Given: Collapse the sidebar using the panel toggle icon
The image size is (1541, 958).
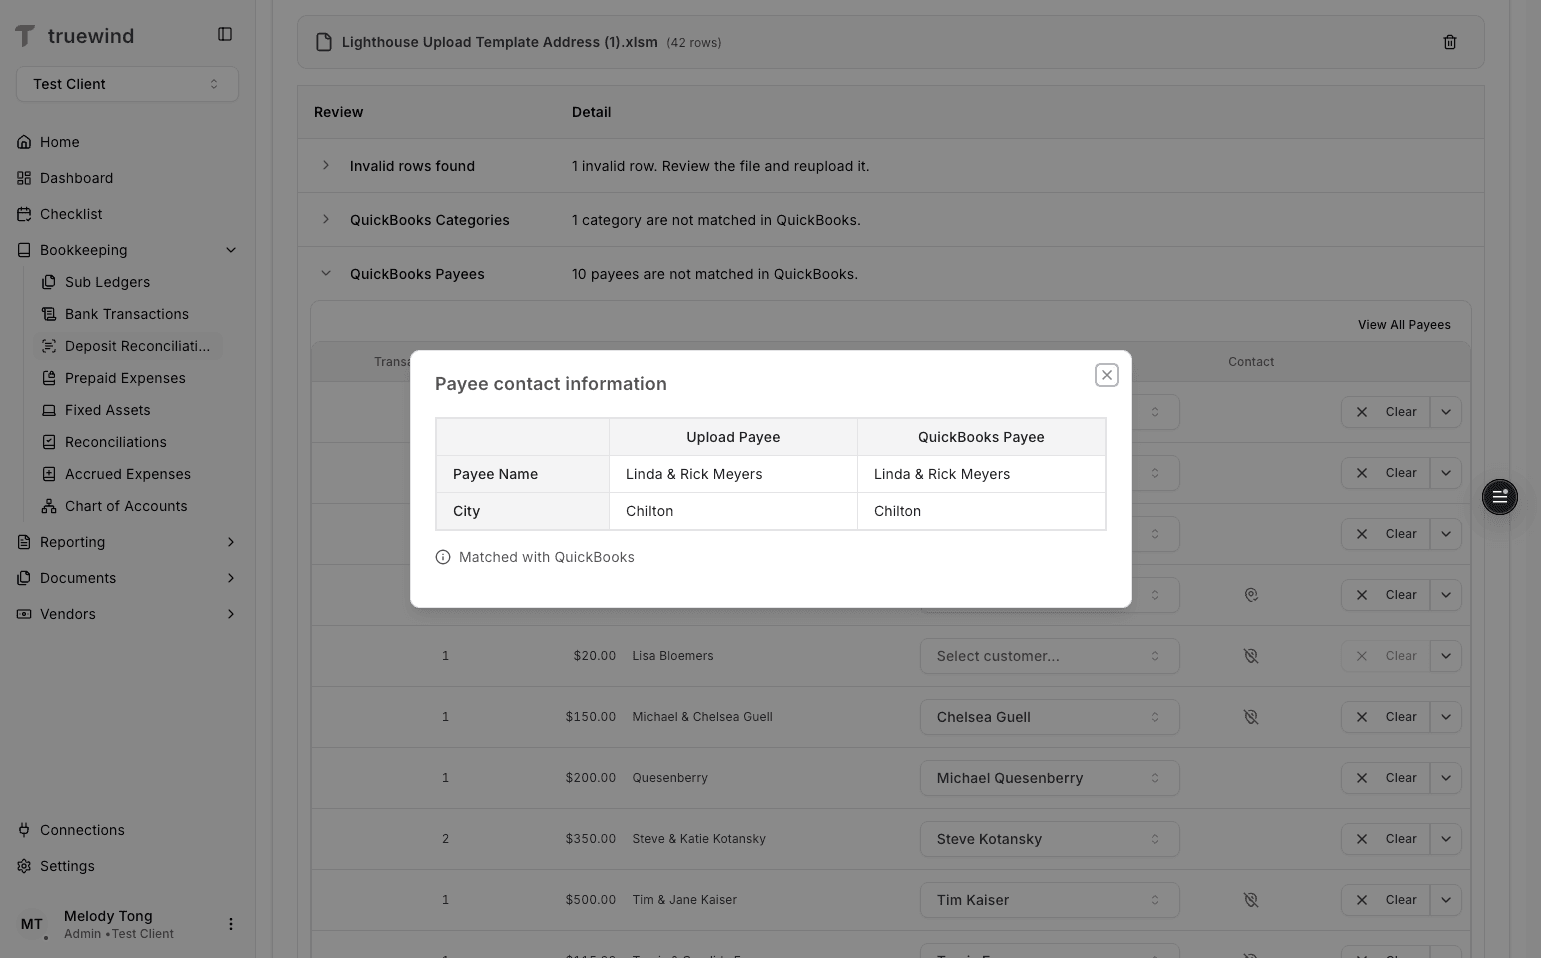Looking at the screenshot, I should point(225,33).
